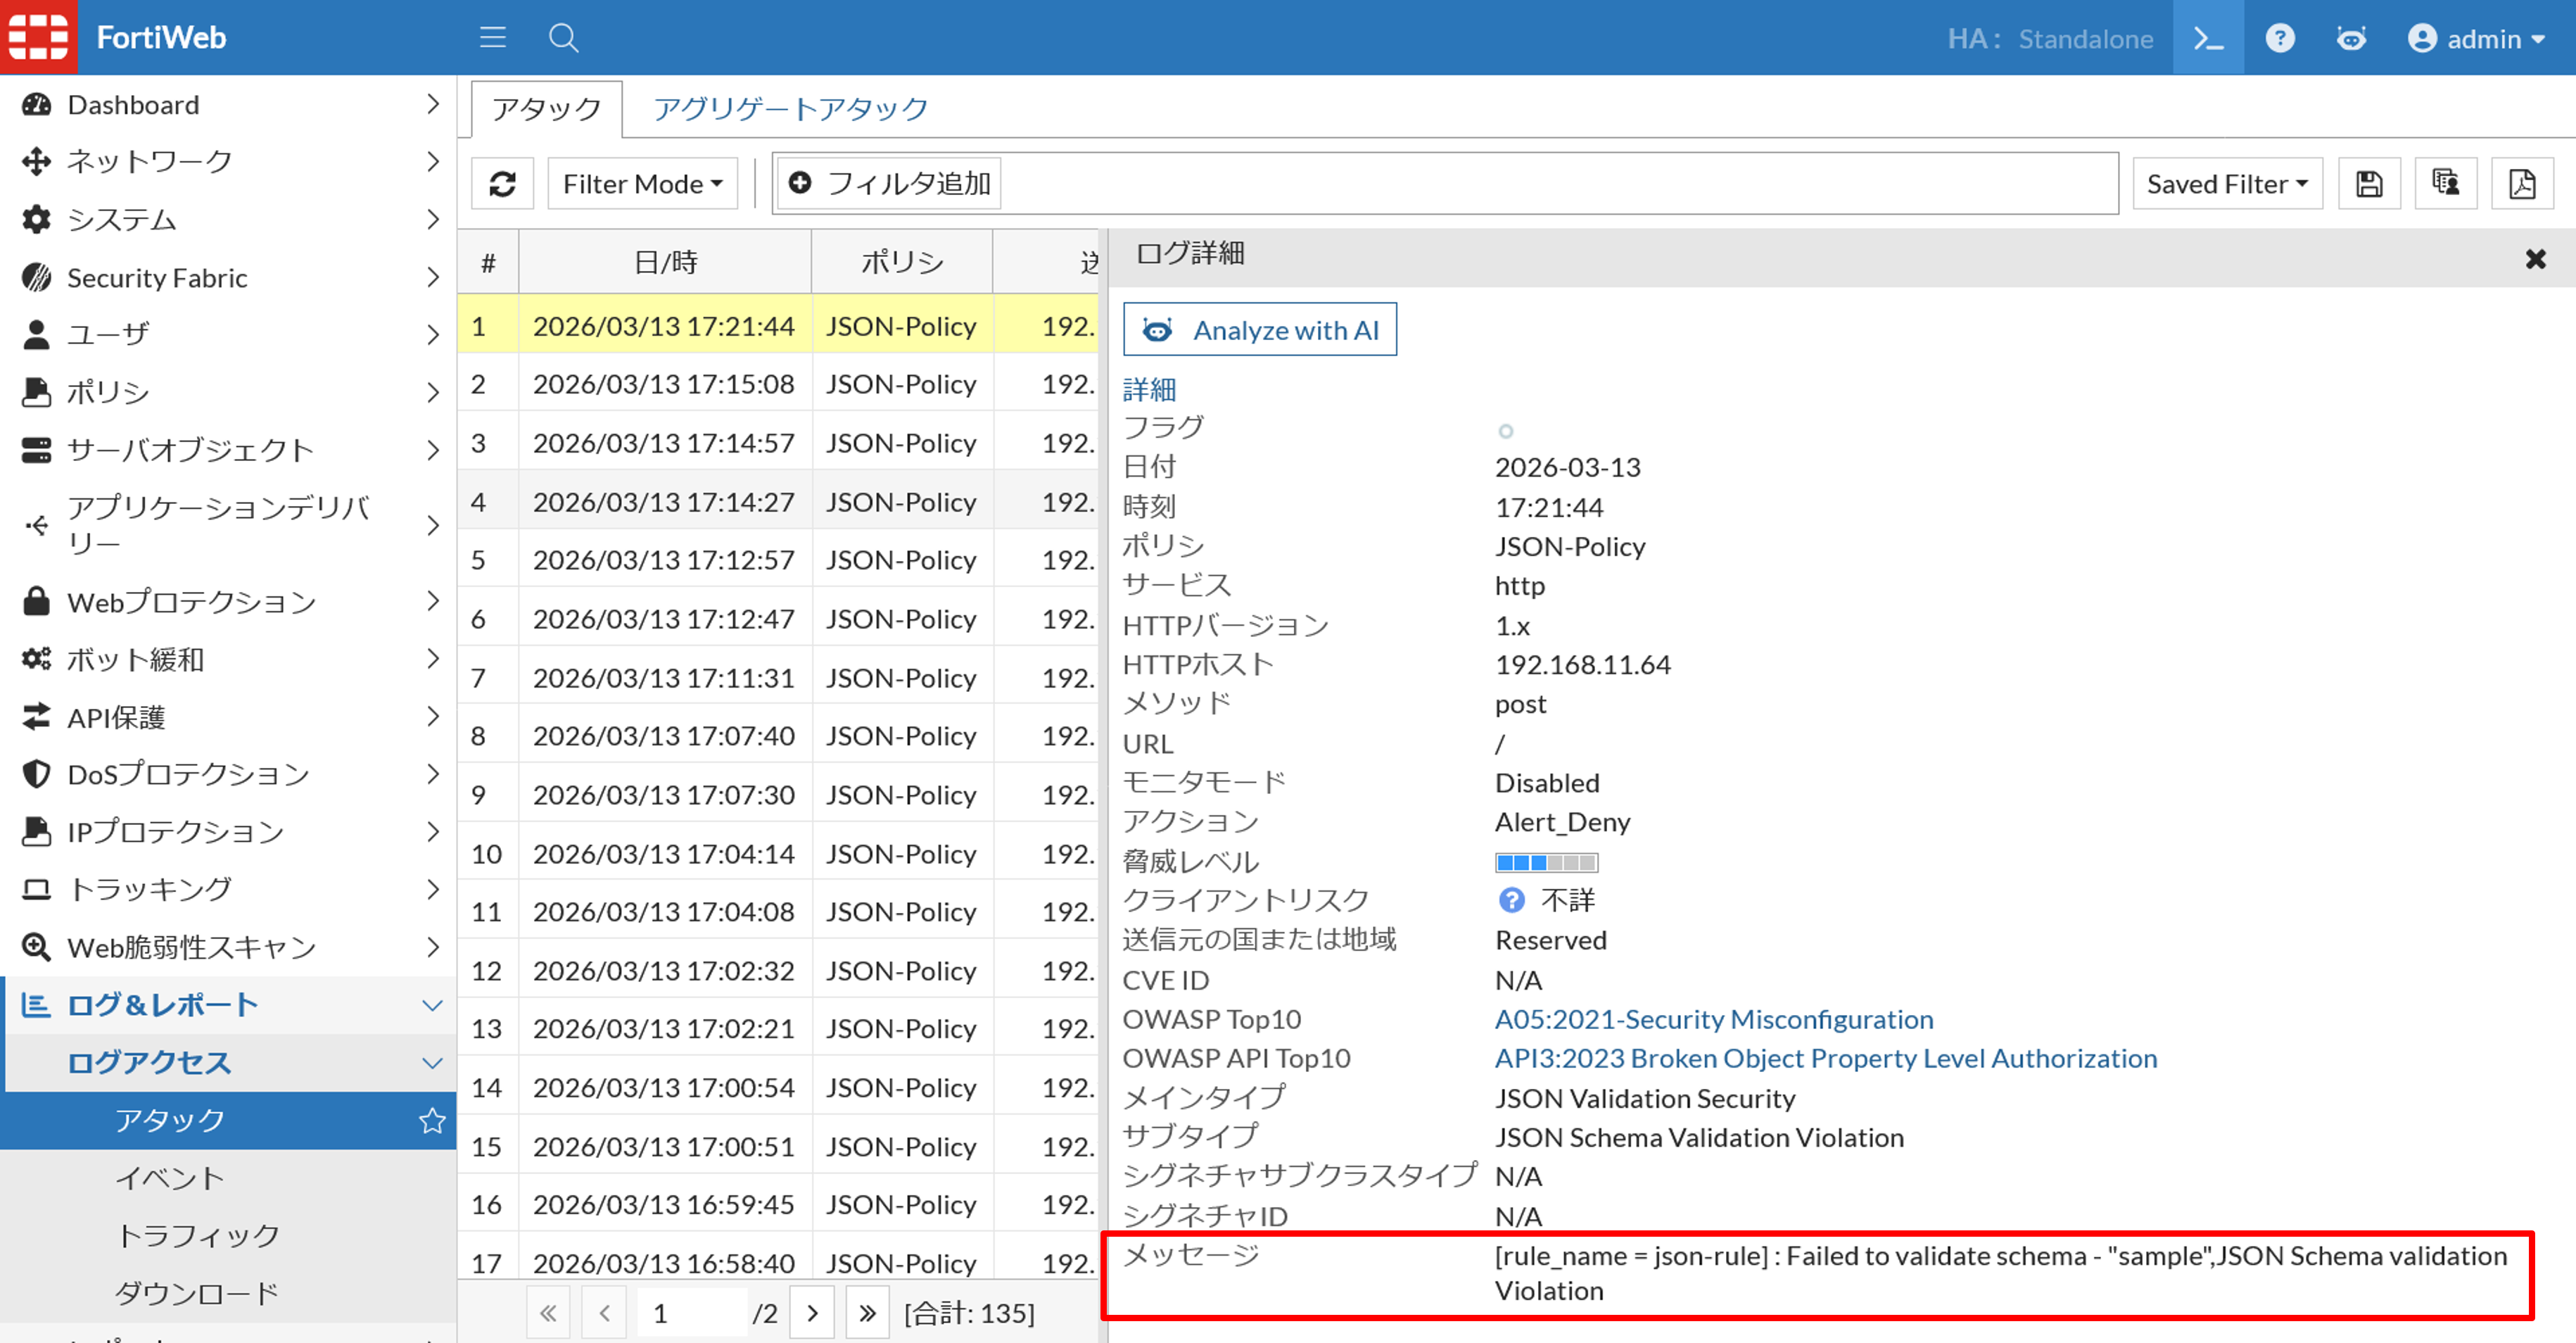The height and width of the screenshot is (1343, 2576).
Task: Open log display settings icon beside save
Action: click(x=2445, y=183)
